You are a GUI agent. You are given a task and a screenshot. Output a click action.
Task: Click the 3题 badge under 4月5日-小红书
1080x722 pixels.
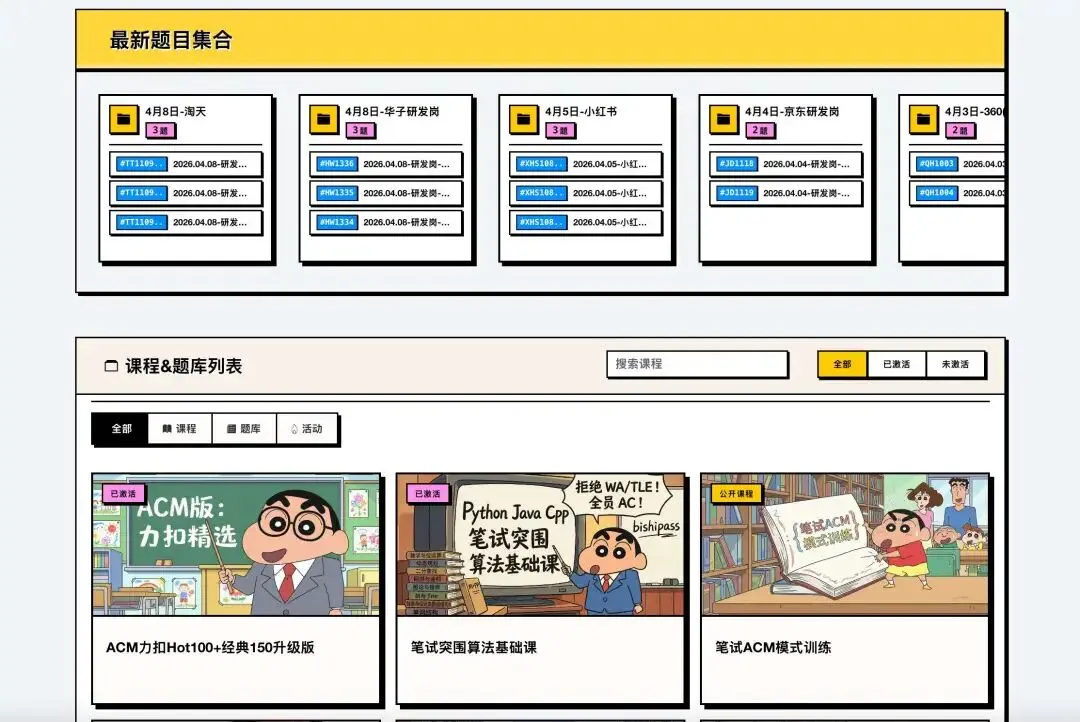click(561, 130)
